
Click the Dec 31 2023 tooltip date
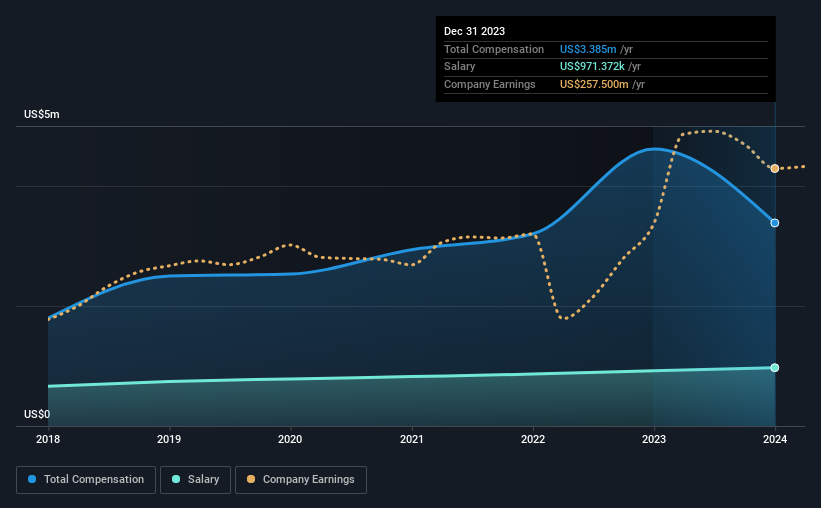point(474,31)
